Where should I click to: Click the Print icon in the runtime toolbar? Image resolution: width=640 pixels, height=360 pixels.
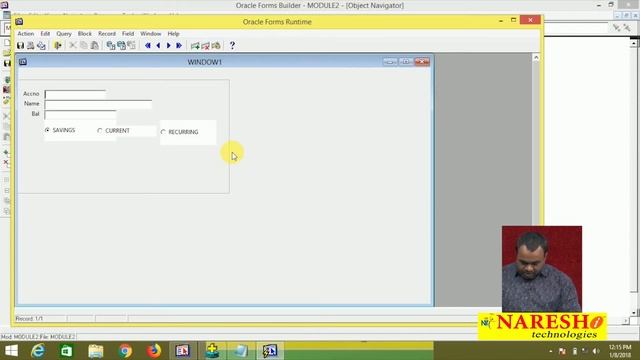pyautogui.click(x=31, y=45)
